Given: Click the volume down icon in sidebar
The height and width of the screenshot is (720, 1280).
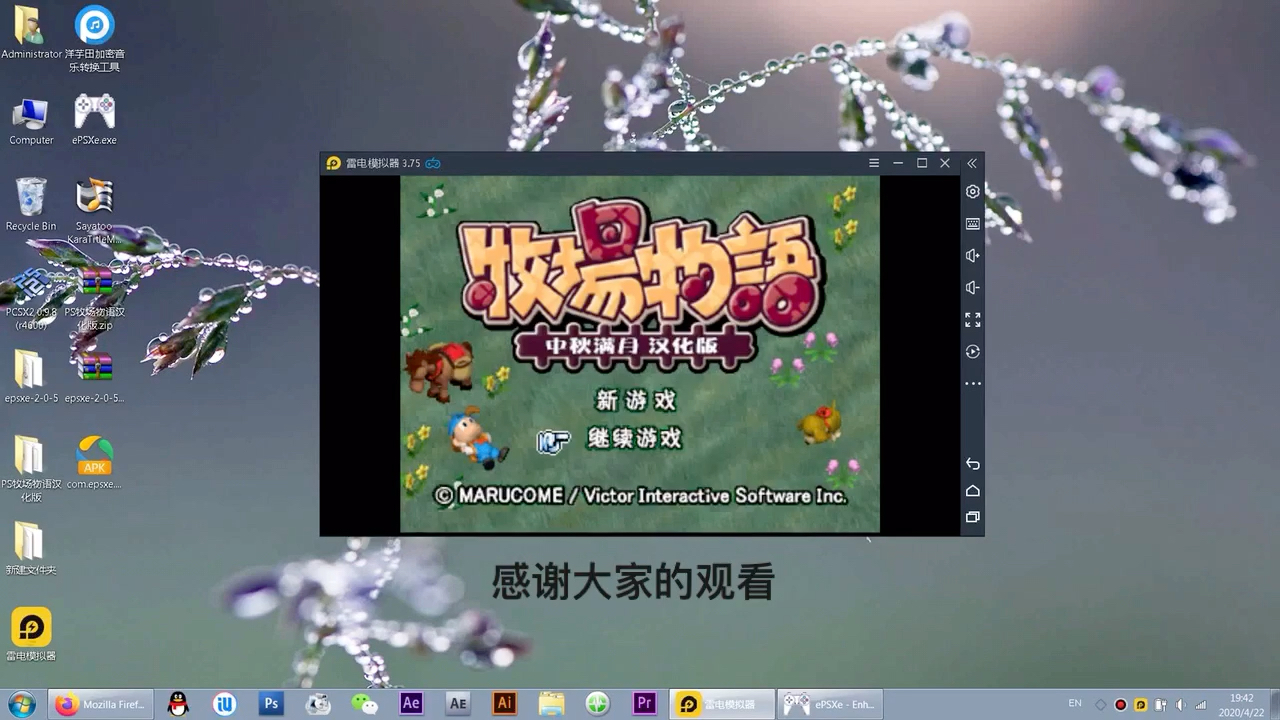Looking at the screenshot, I should (972, 288).
